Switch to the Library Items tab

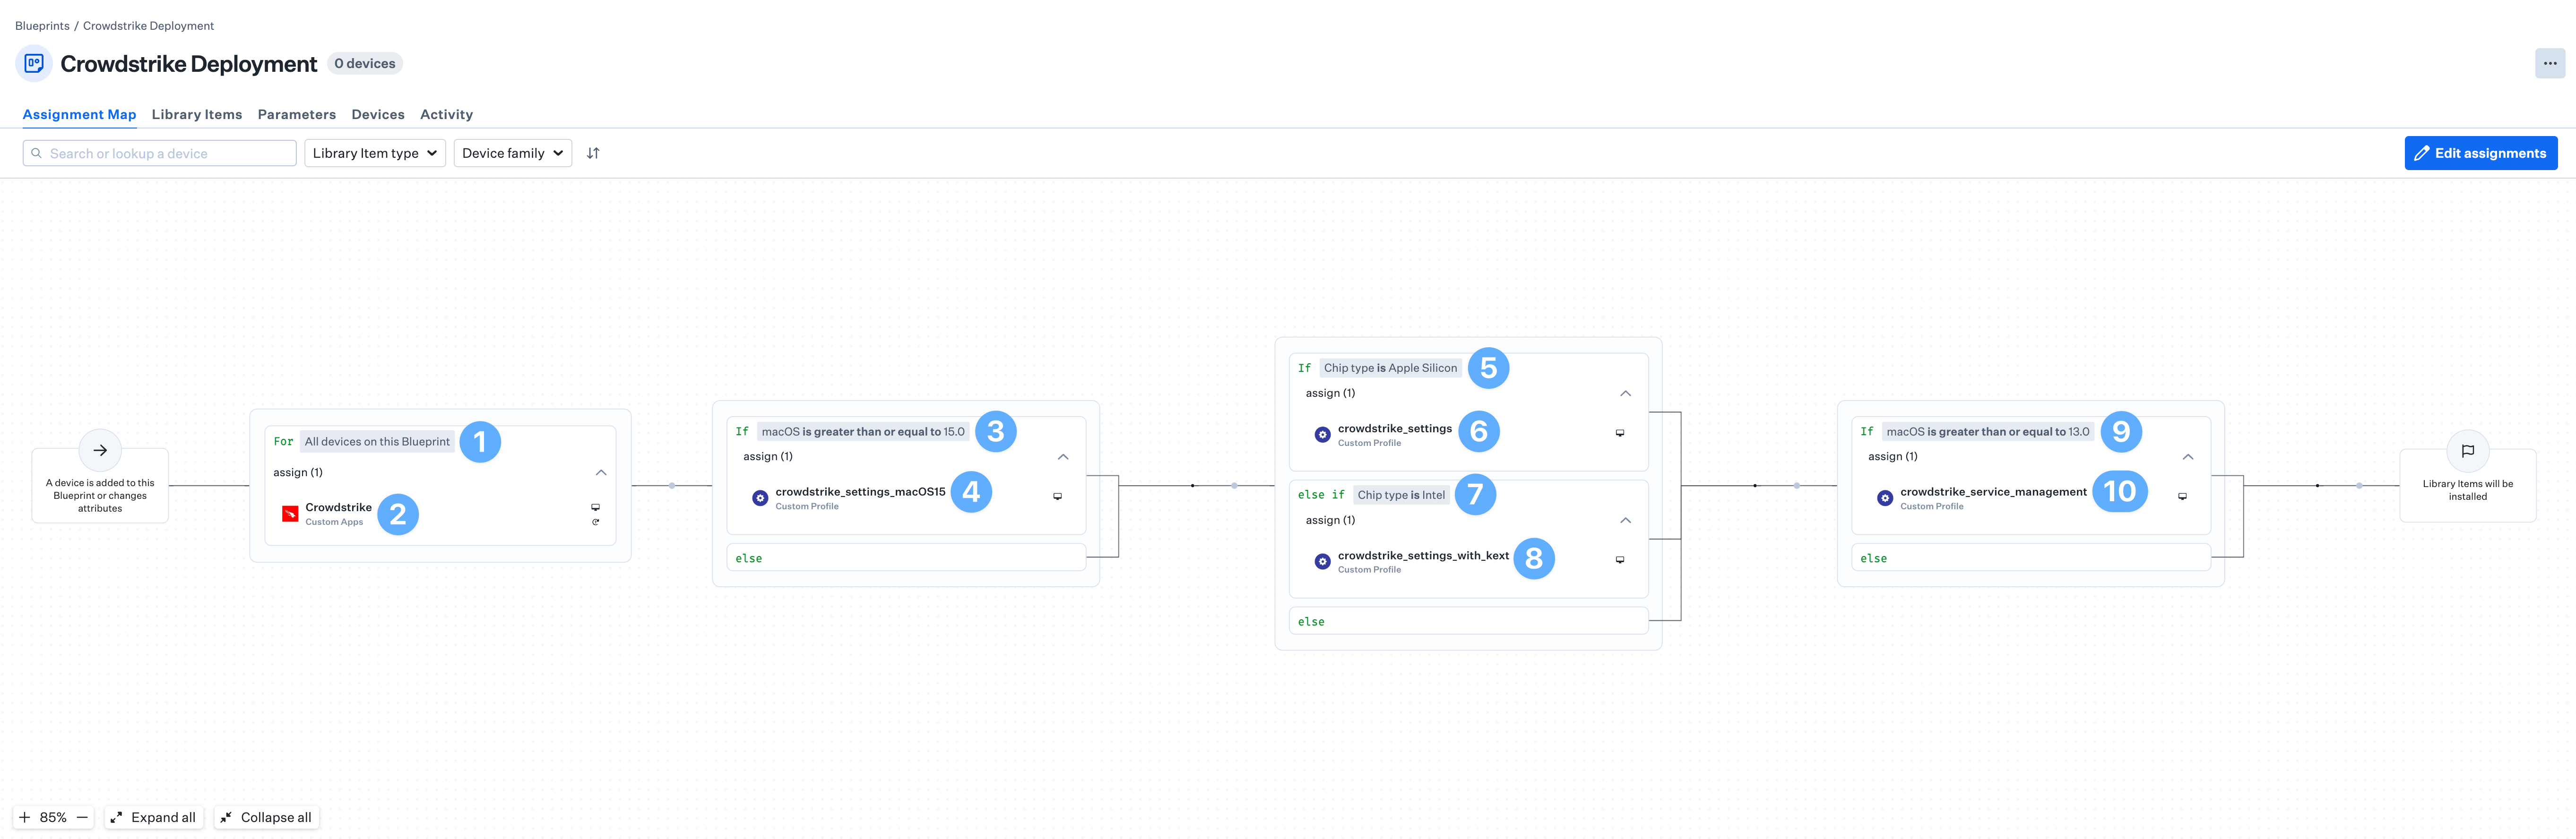(197, 114)
